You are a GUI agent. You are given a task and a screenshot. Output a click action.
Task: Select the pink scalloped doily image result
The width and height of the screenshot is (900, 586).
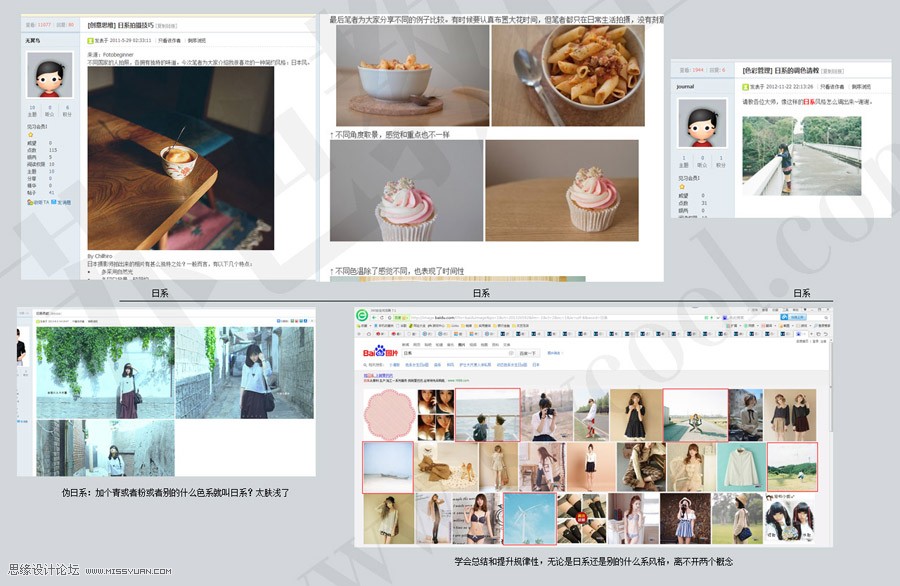point(388,414)
